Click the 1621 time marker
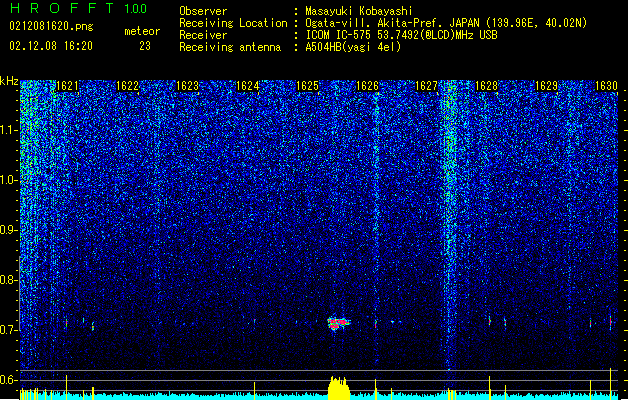This screenshot has height=400, width=629. click(x=67, y=86)
